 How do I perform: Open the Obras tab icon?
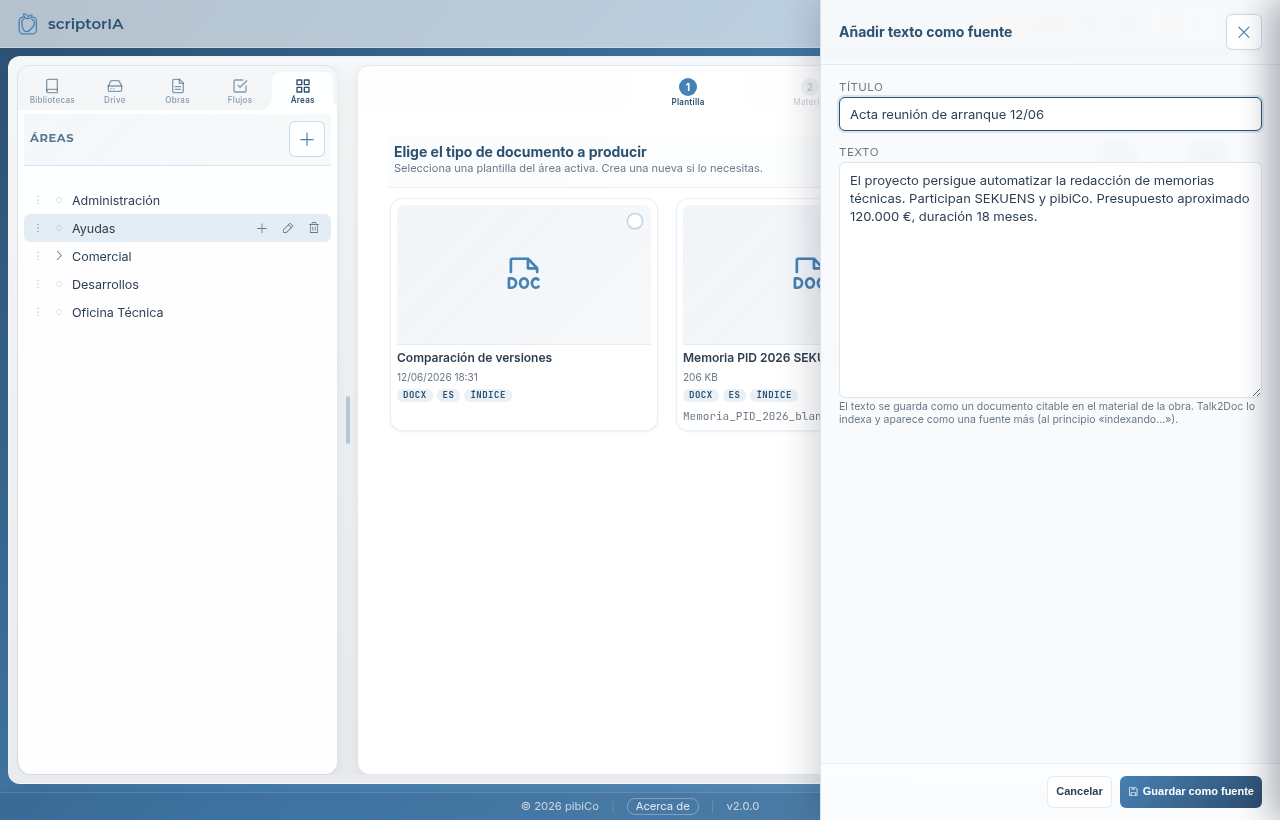177,86
